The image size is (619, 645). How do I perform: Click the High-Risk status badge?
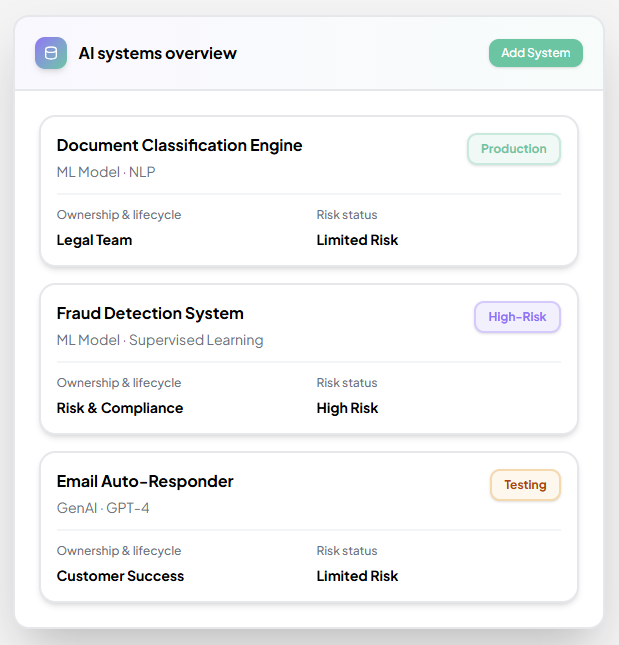click(517, 317)
